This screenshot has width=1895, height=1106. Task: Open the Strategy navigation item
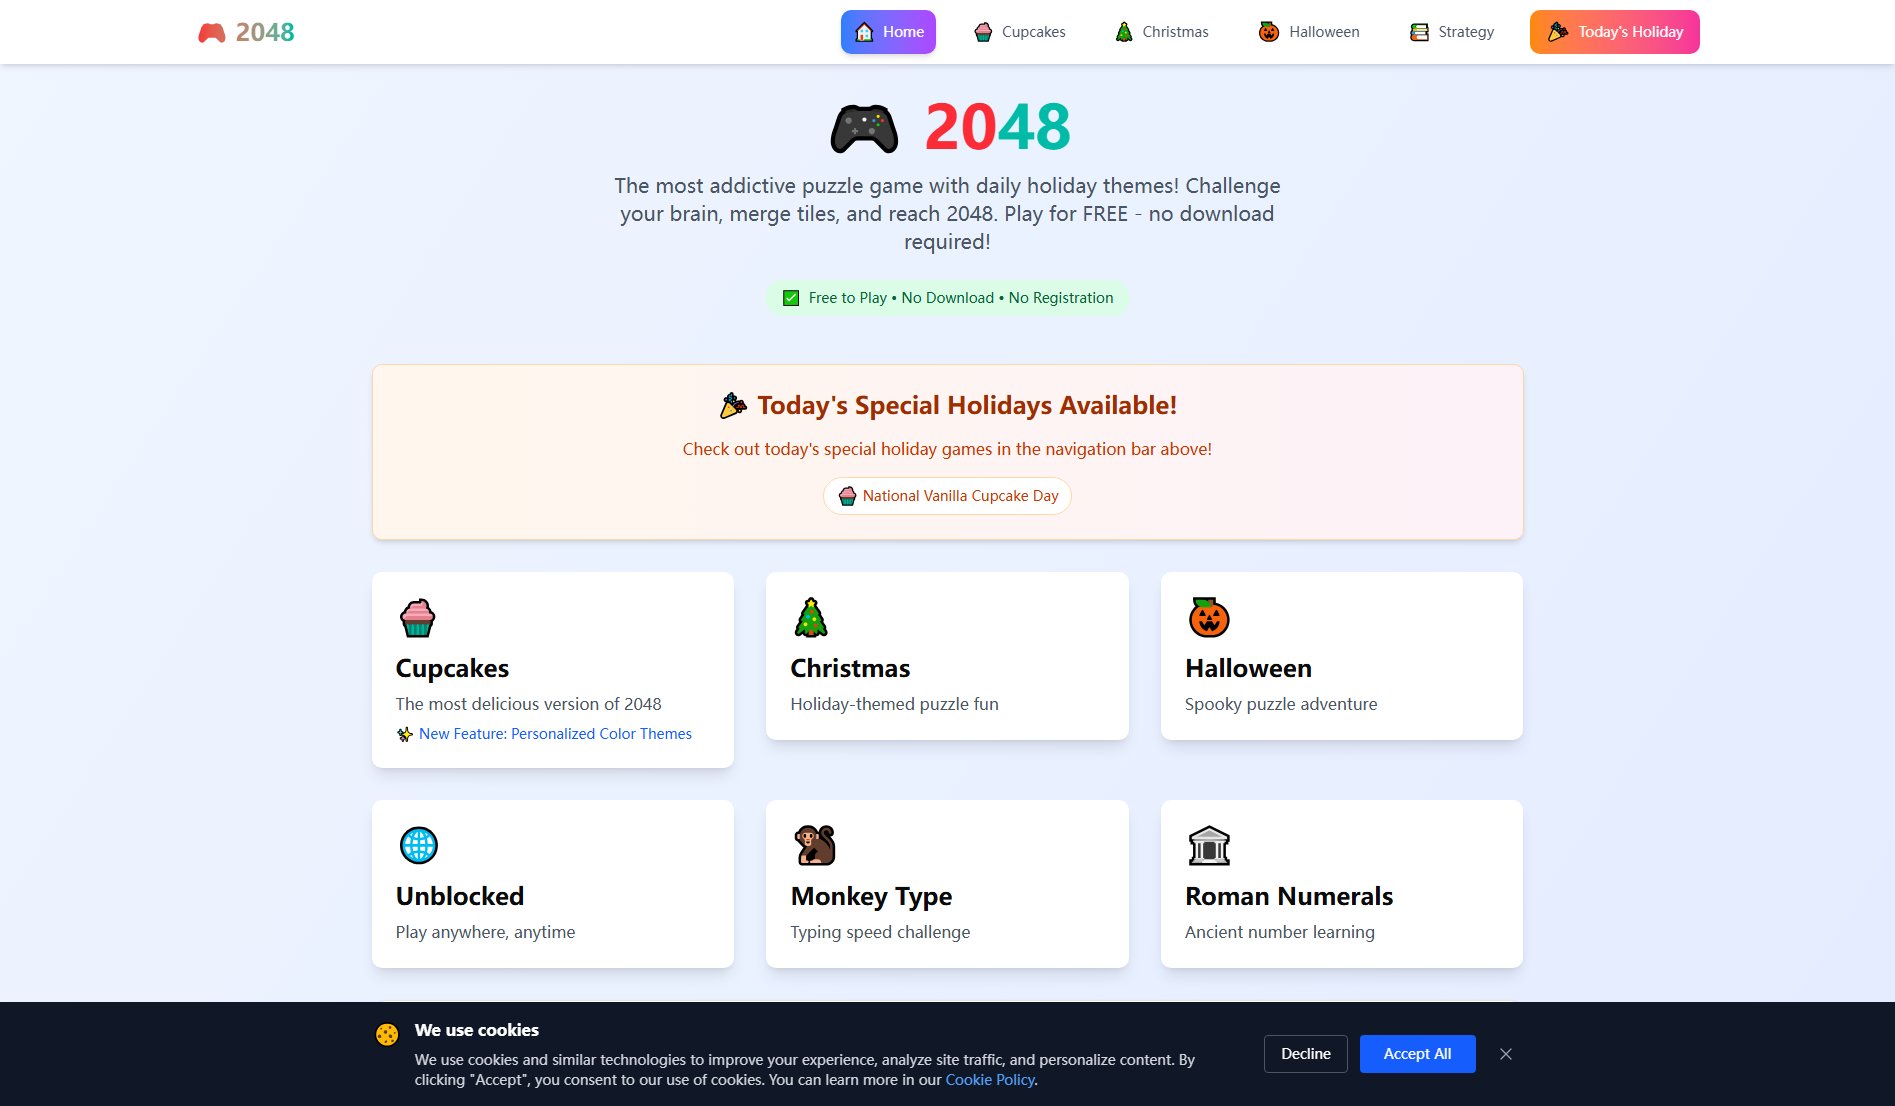pos(1451,32)
